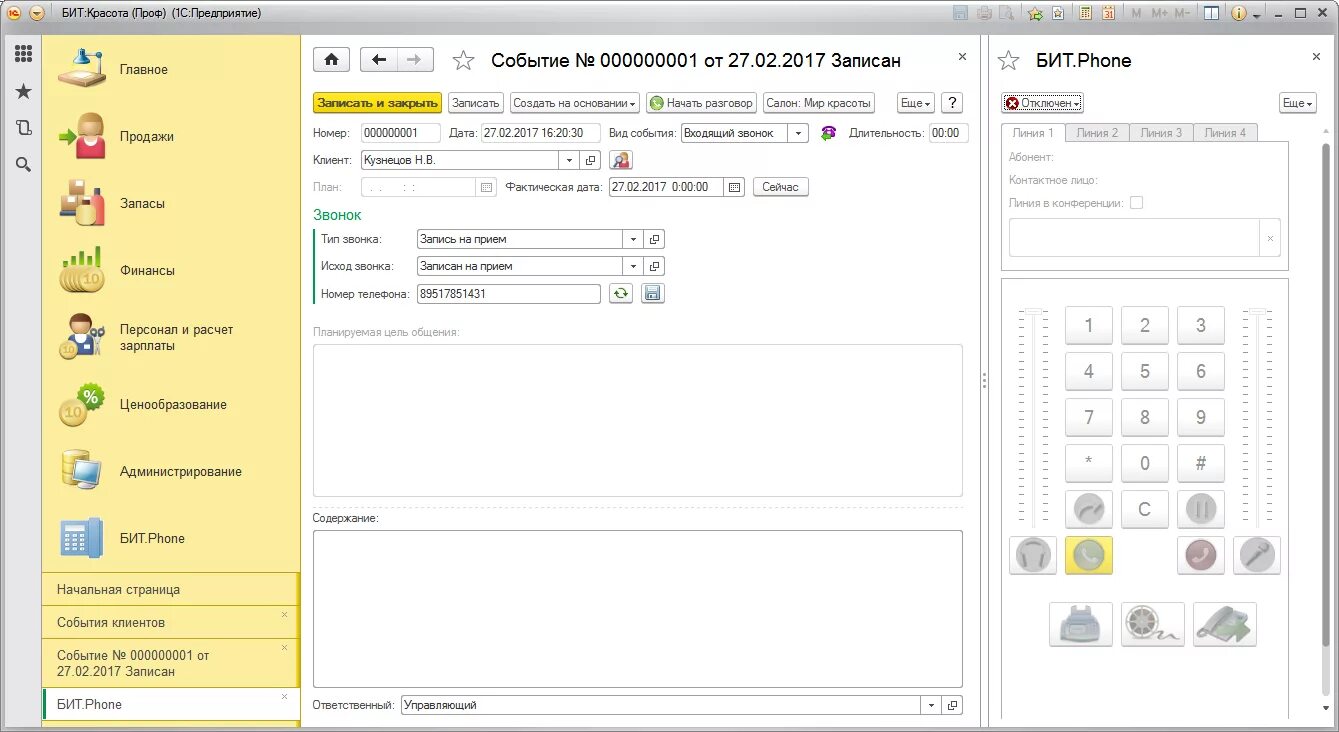Expand the Тип звонка dropdown
This screenshot has height=732, width=1339.
[x=633, y=239]
